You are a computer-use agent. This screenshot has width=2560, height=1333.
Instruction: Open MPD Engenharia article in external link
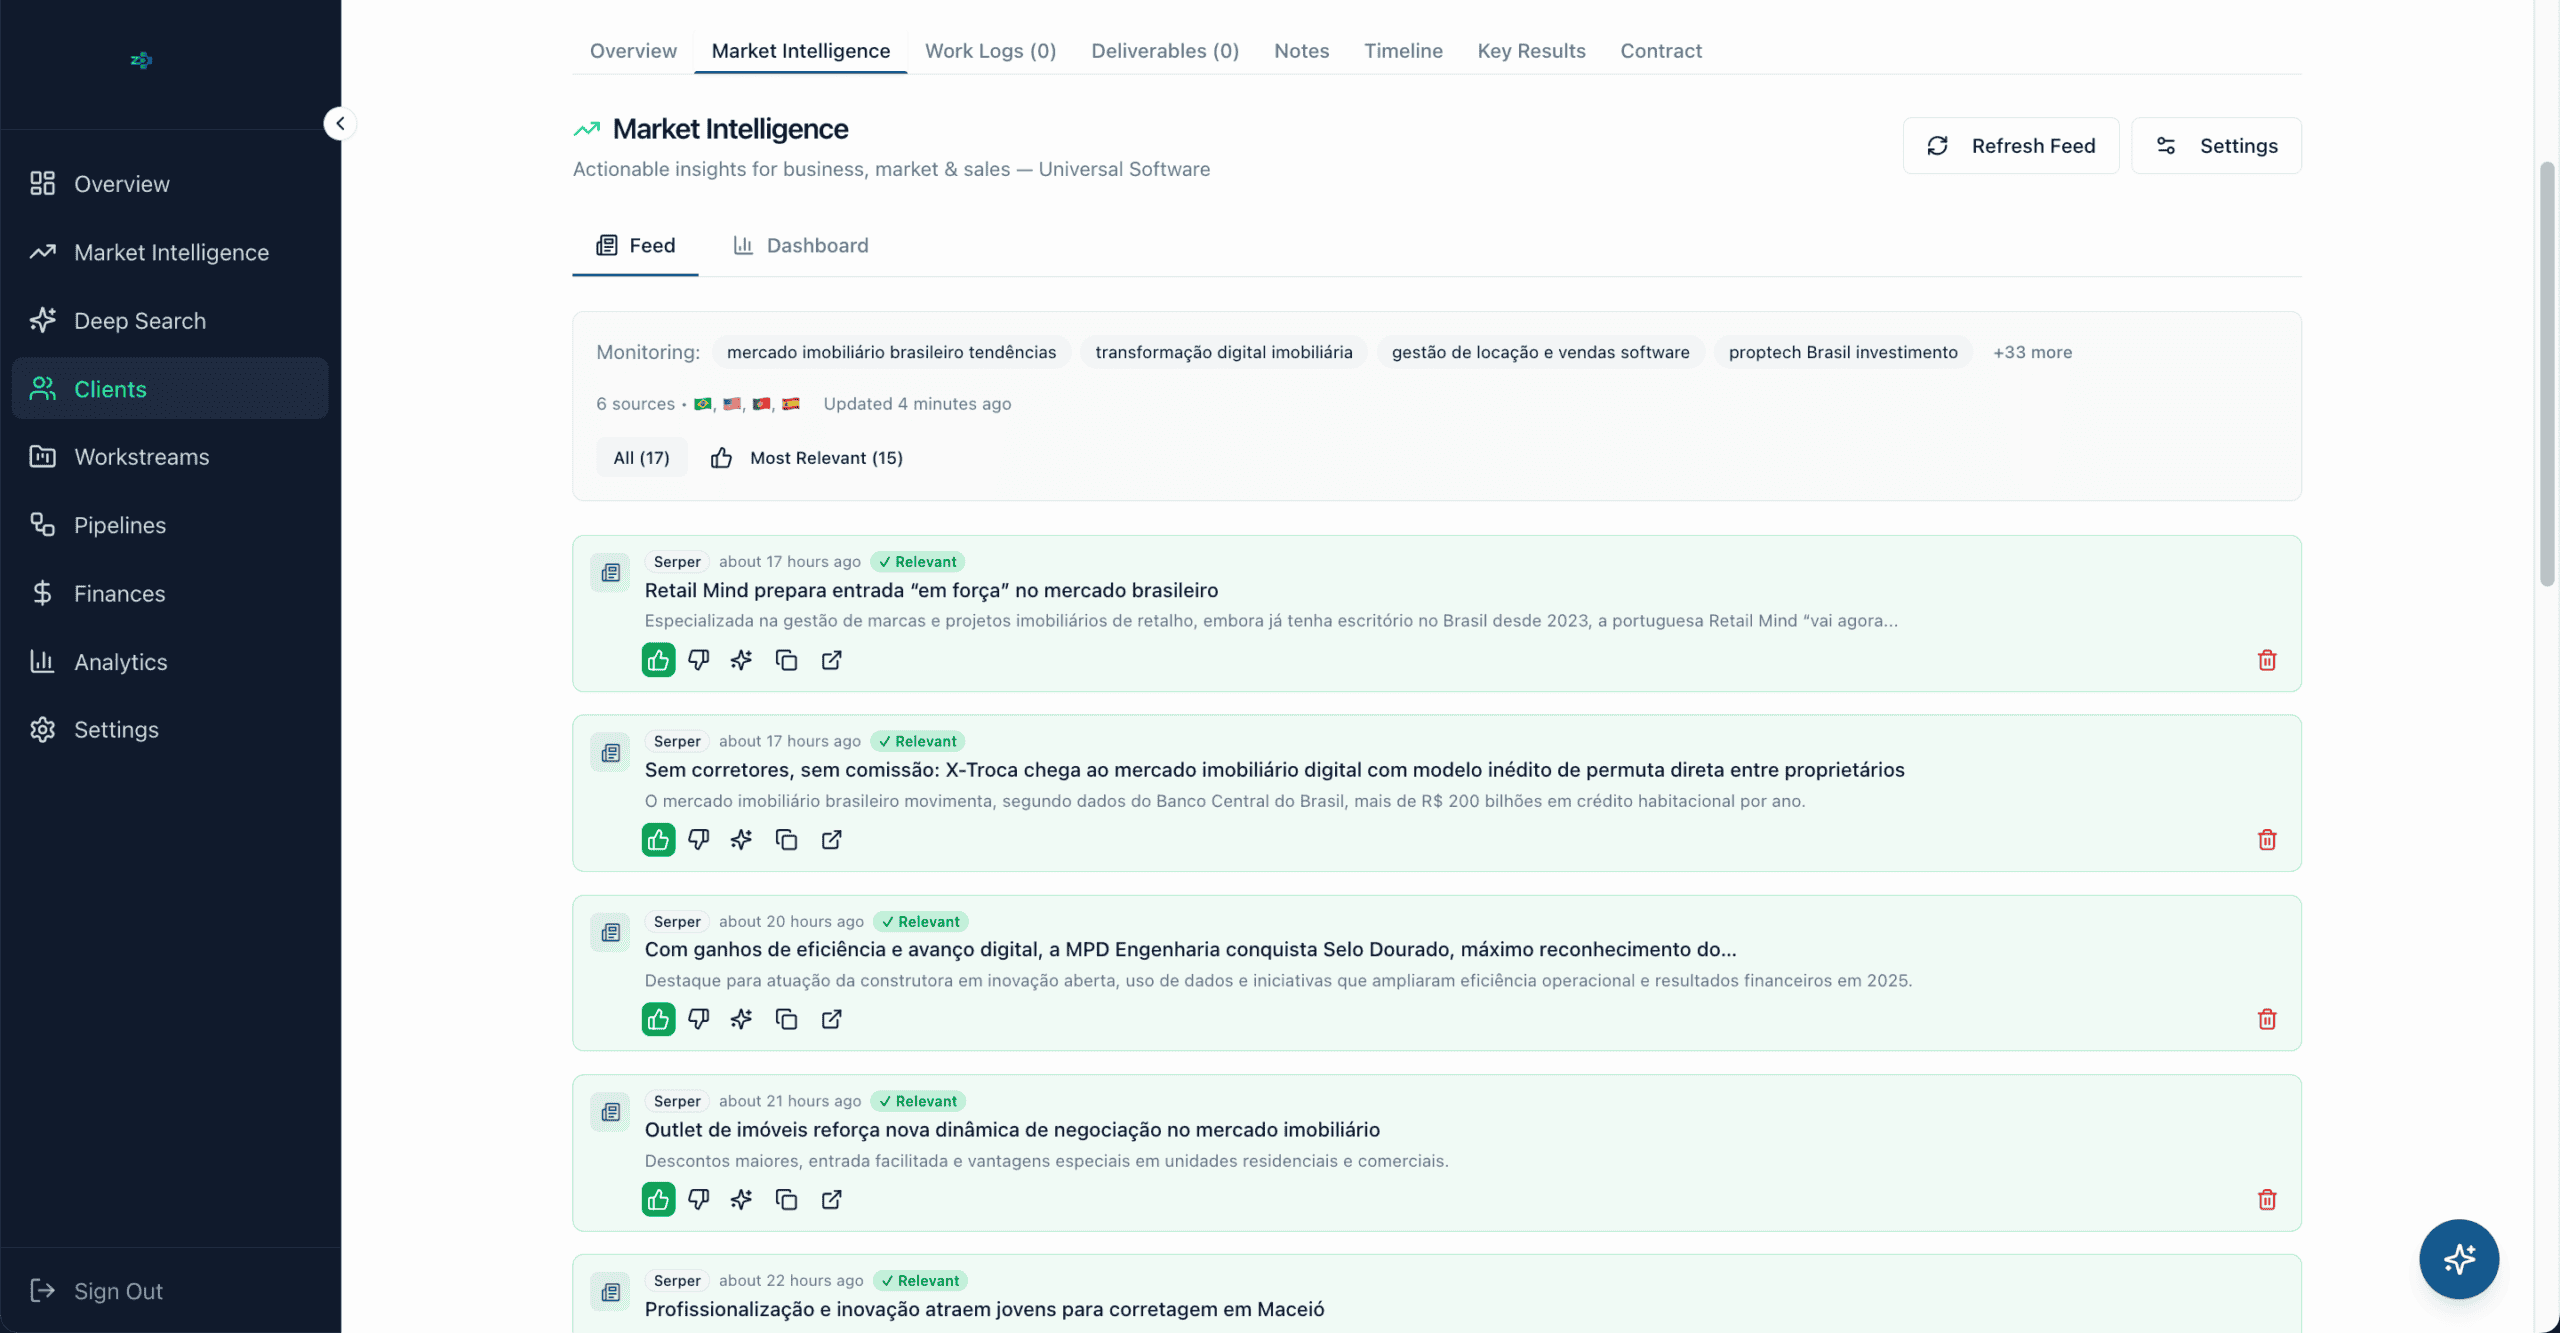click(x=831, y=1019)
